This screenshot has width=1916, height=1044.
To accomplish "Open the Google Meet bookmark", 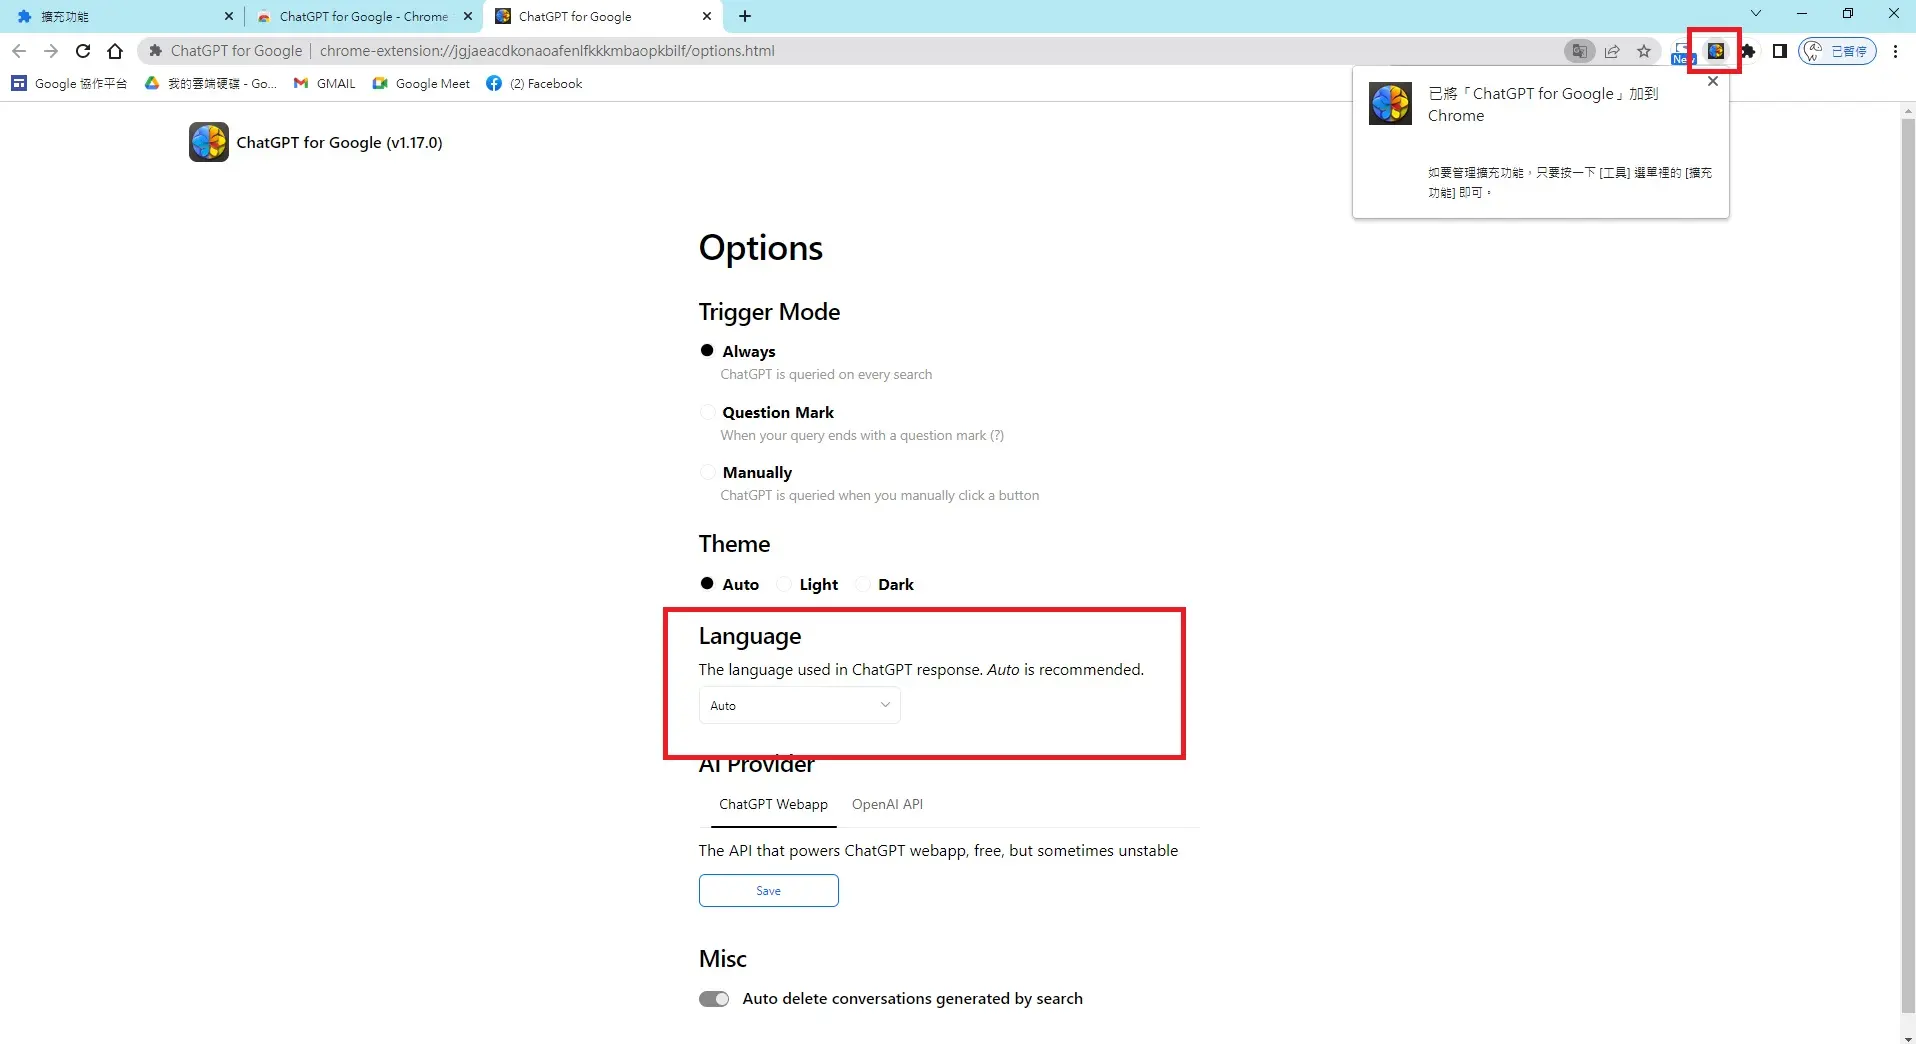I will [421, 84].
